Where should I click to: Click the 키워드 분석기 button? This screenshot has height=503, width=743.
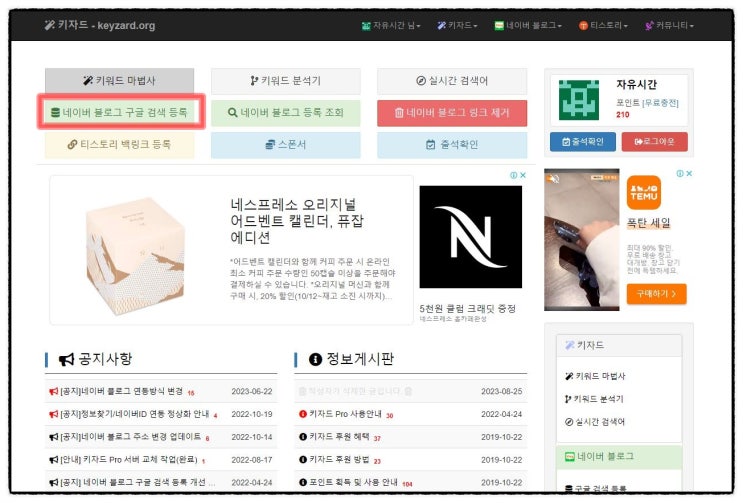[x=286, y=81]
